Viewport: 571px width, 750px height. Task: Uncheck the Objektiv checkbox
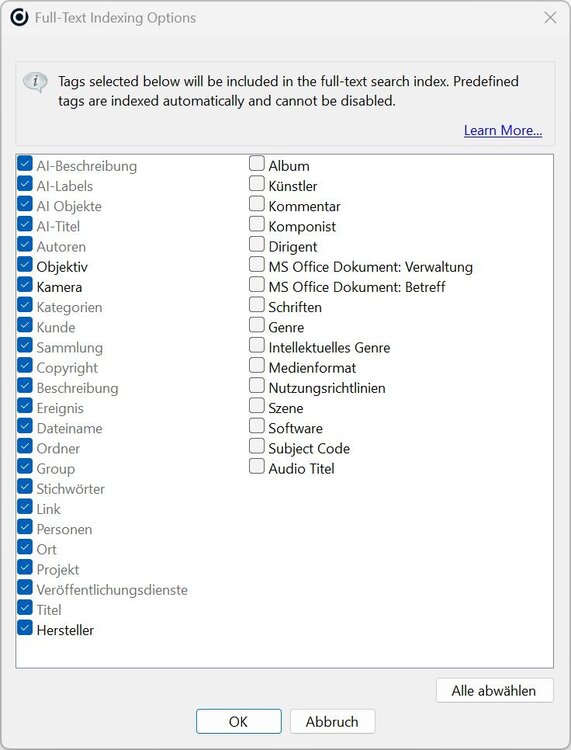click(x=25, y=265)
